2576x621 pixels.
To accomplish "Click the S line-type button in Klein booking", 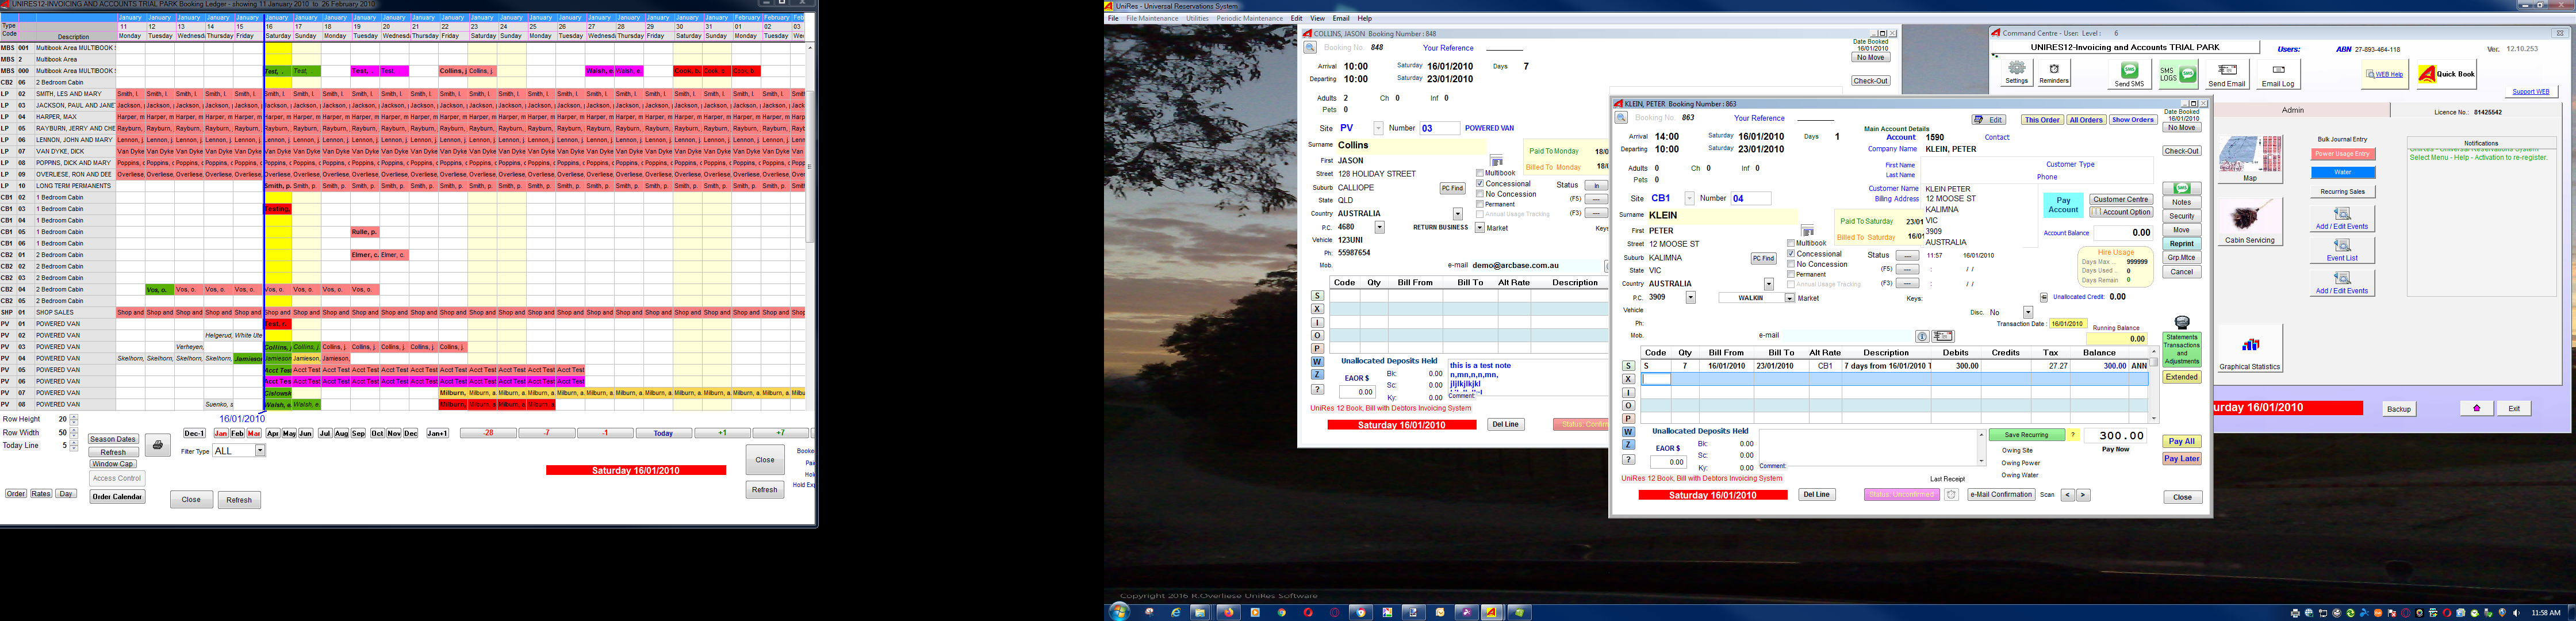I will coord(1628,366).
